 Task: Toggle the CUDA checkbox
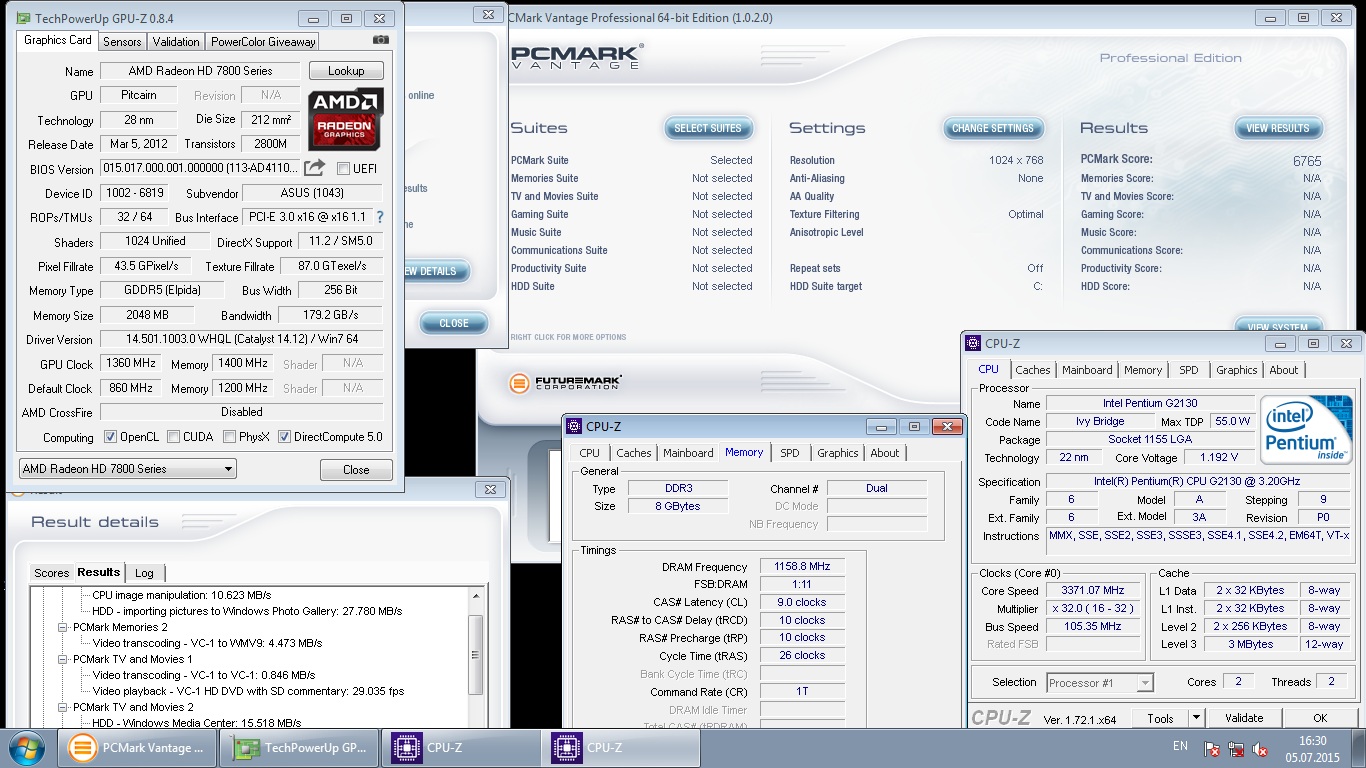coord(174,437)
